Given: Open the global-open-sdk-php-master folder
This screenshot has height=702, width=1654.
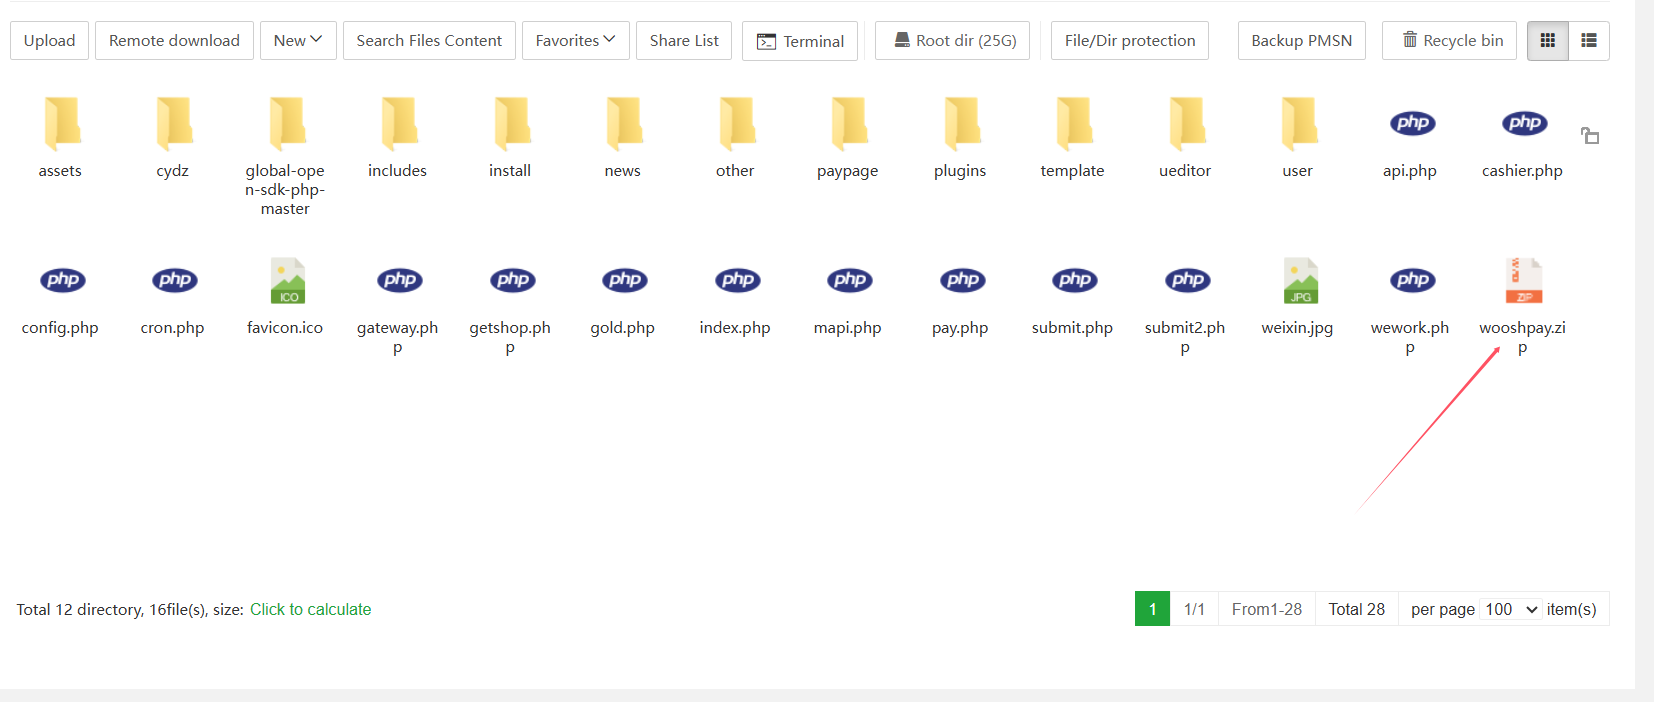Looking at the screenshot, I should coord(286,125).
